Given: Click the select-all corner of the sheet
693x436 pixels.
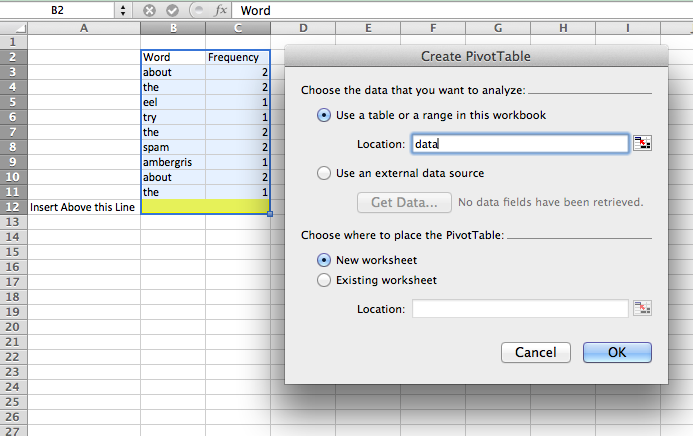Looking at the screenshot, I should click(13, 28).
